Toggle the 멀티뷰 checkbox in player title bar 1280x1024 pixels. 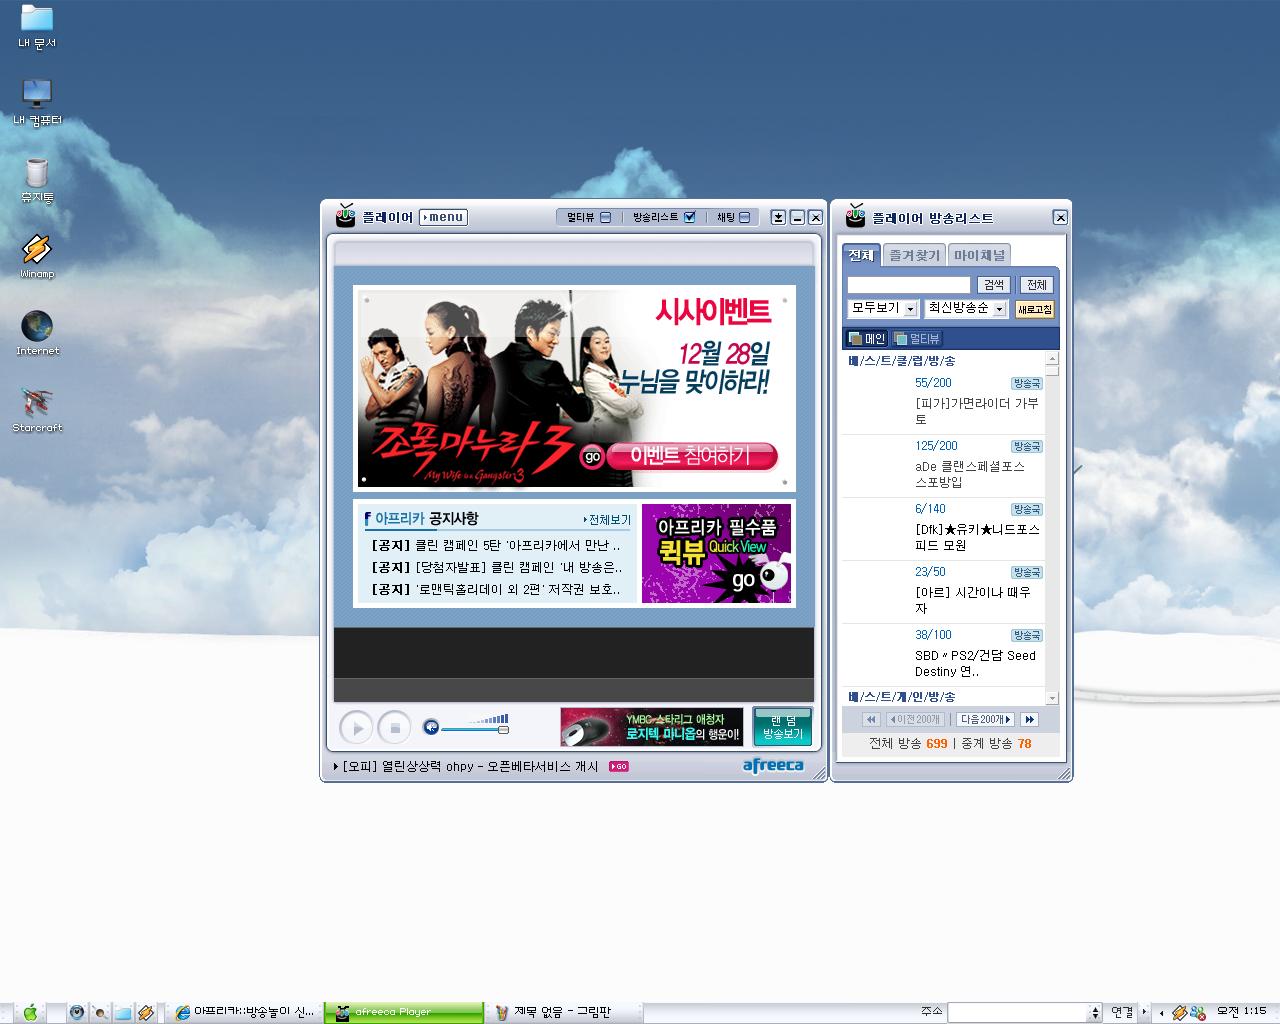coord(605,217)
